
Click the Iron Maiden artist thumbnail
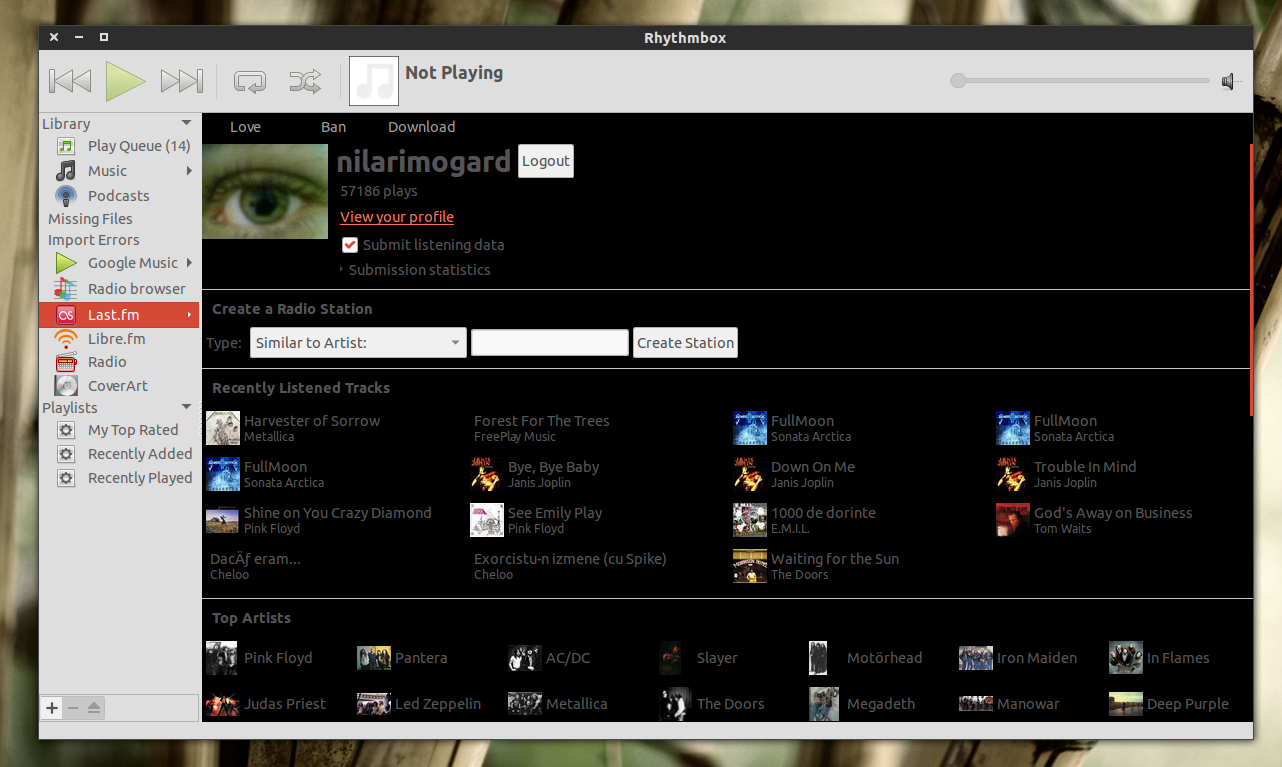point(976,658)
